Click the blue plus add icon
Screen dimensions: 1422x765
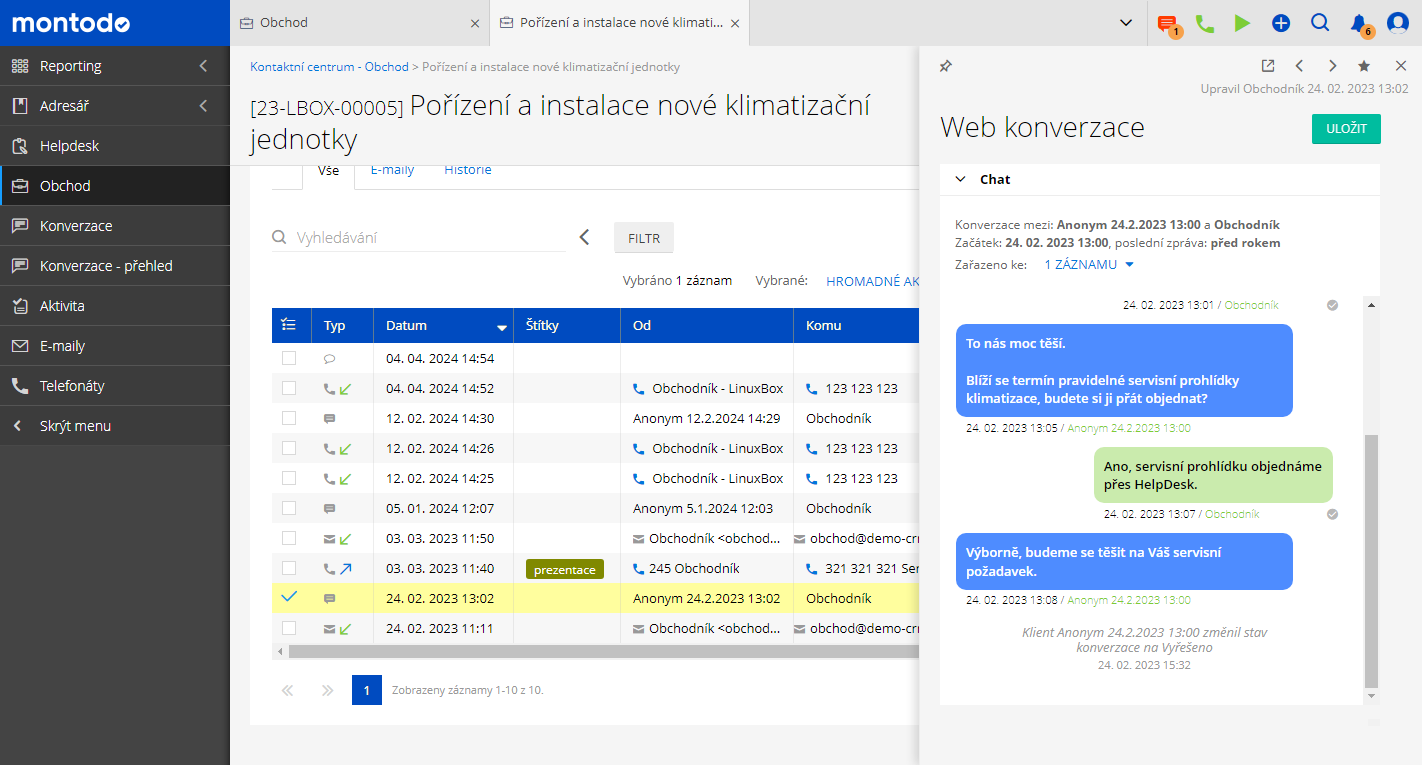(1281, 23)
